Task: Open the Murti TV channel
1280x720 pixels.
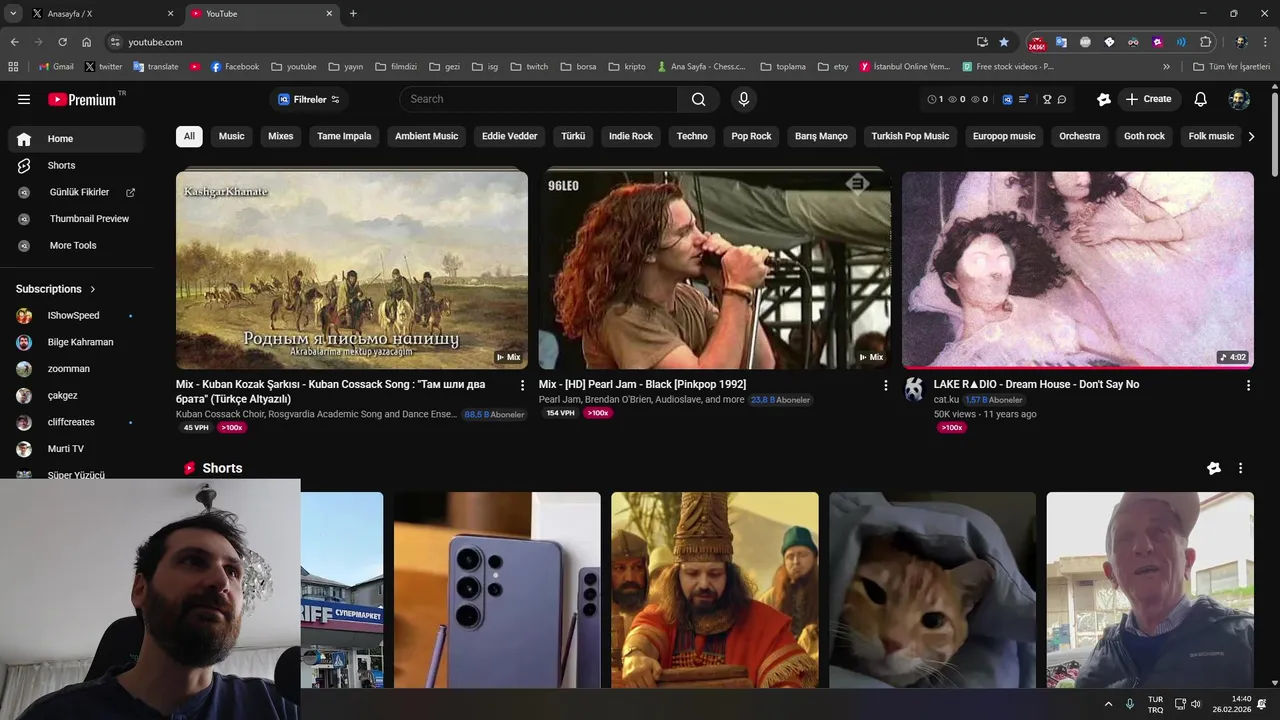Action: pyautogui.click(x=76, y=449)
